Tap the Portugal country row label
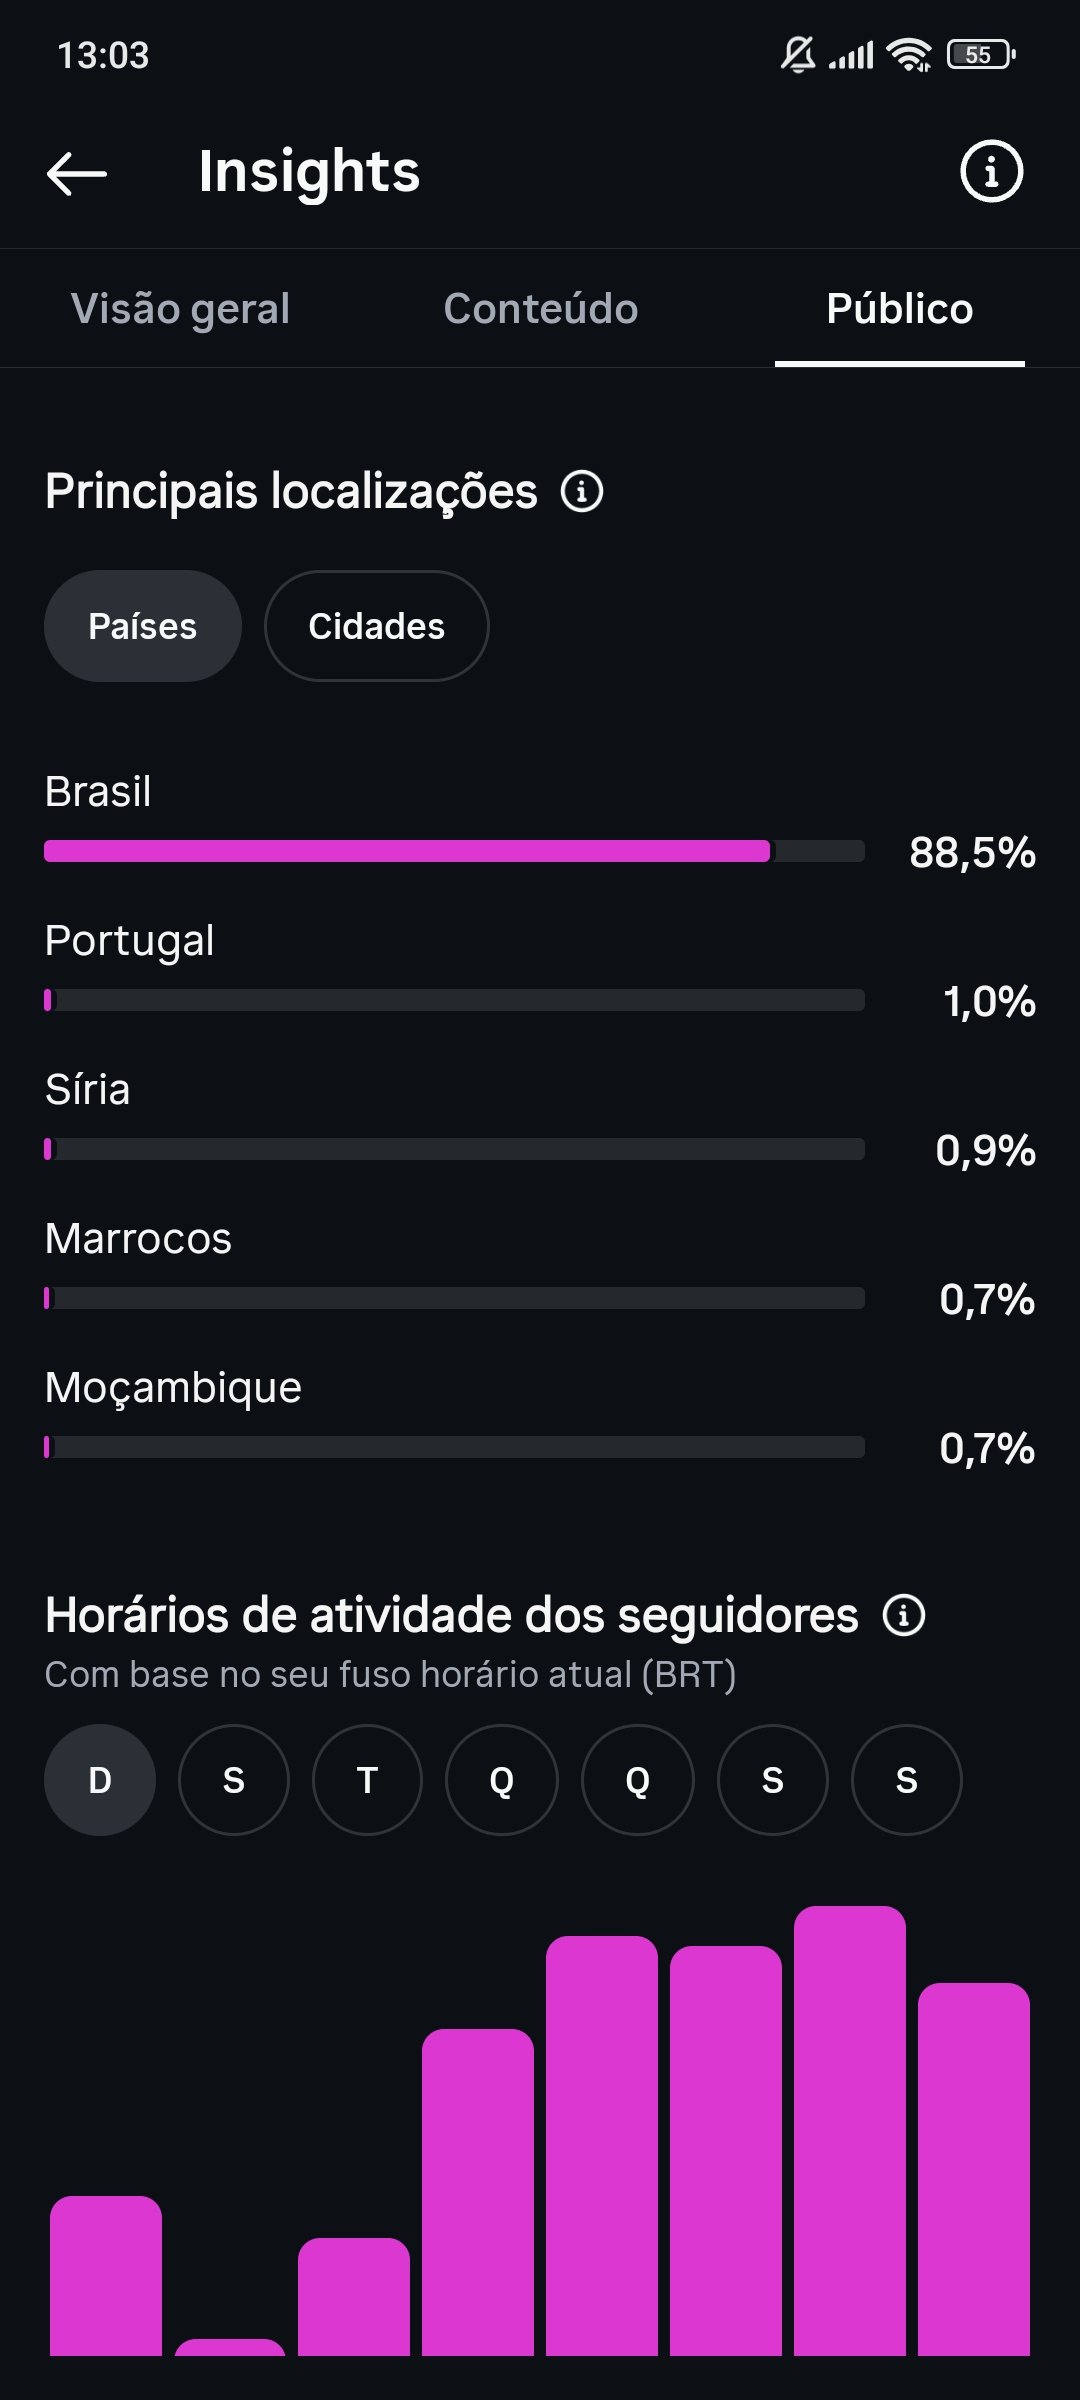The width and height of the screenshot is (1080, 2400). 130,940
